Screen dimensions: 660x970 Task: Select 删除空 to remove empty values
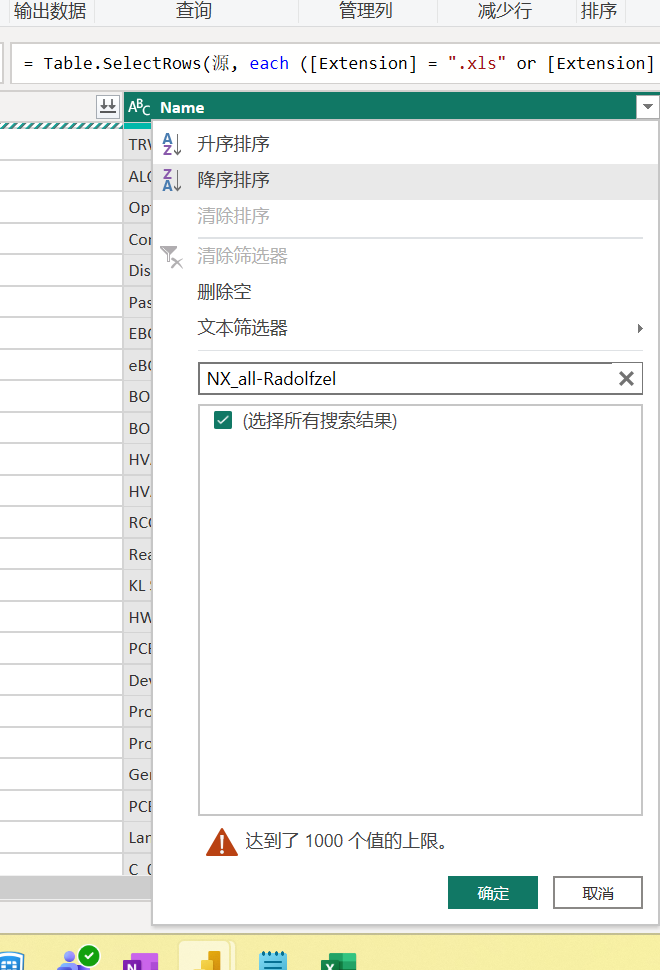(x=224, y=291)
